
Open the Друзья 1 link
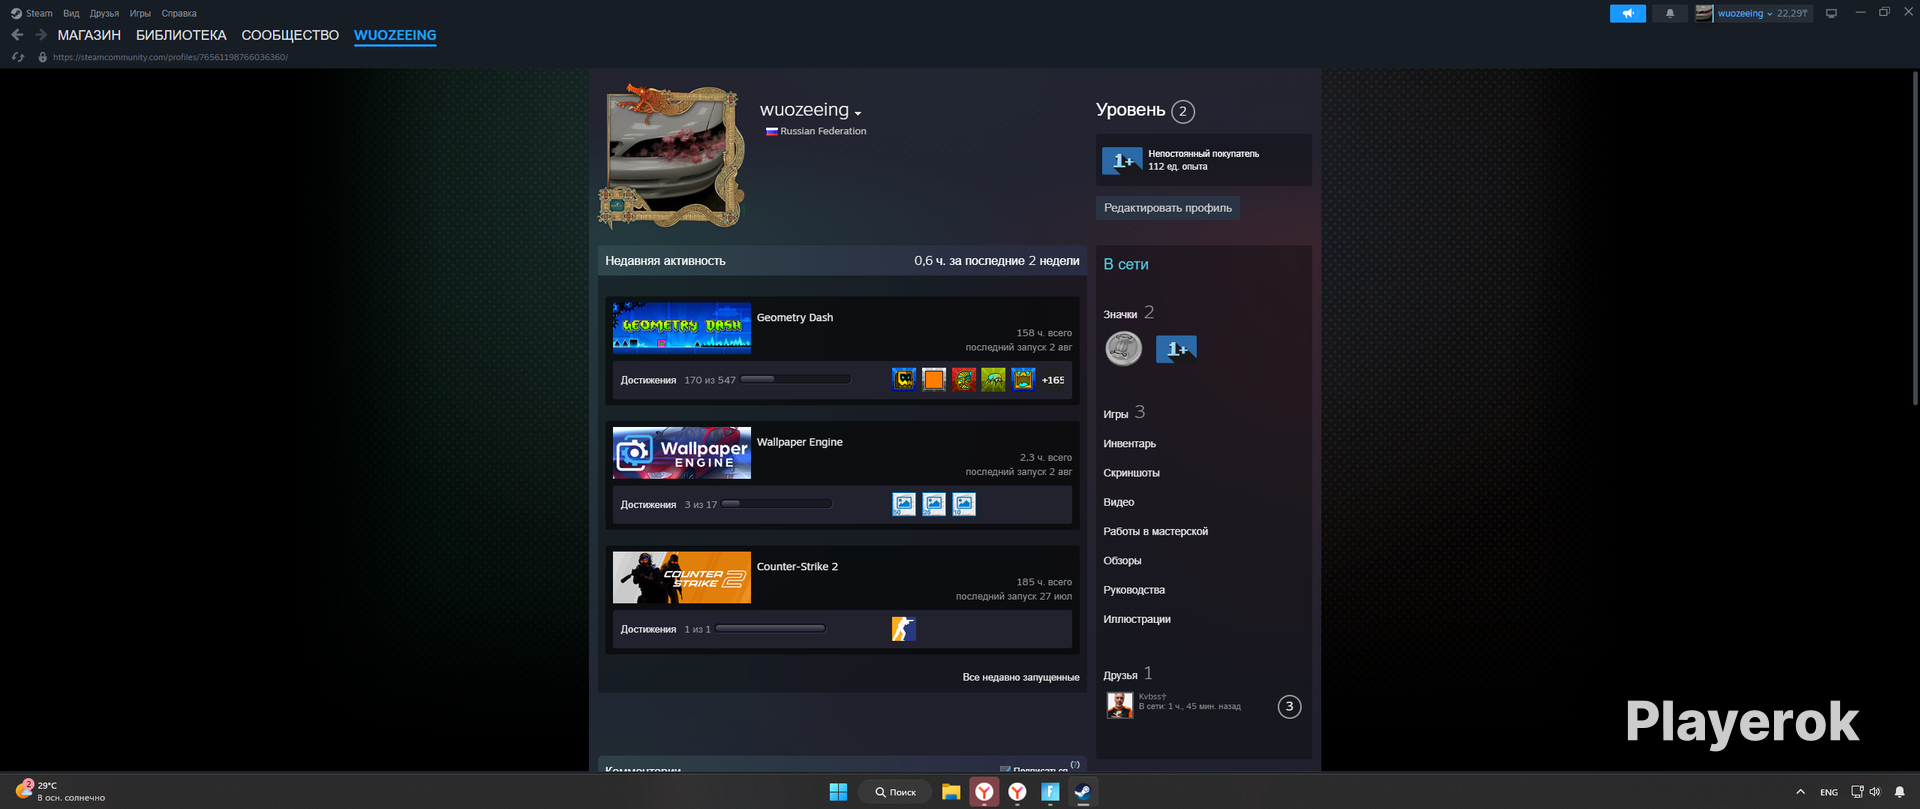(1128, 673)
